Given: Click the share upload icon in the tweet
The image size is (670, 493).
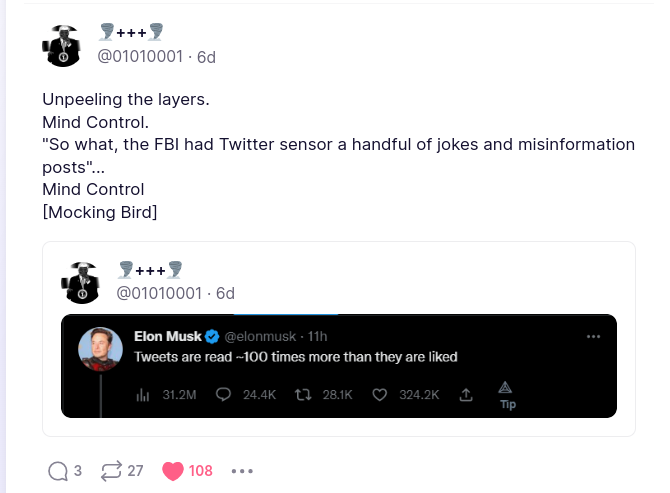Looking at the screenshot, I should tap(465, 395).
